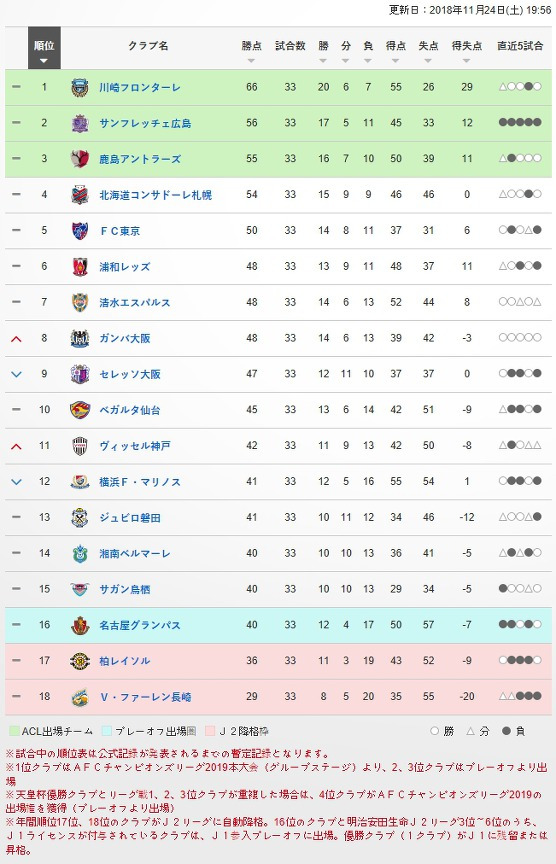Click the Kashima Antlers club crest
556x864 pixels.
click(x=80, y=159)
